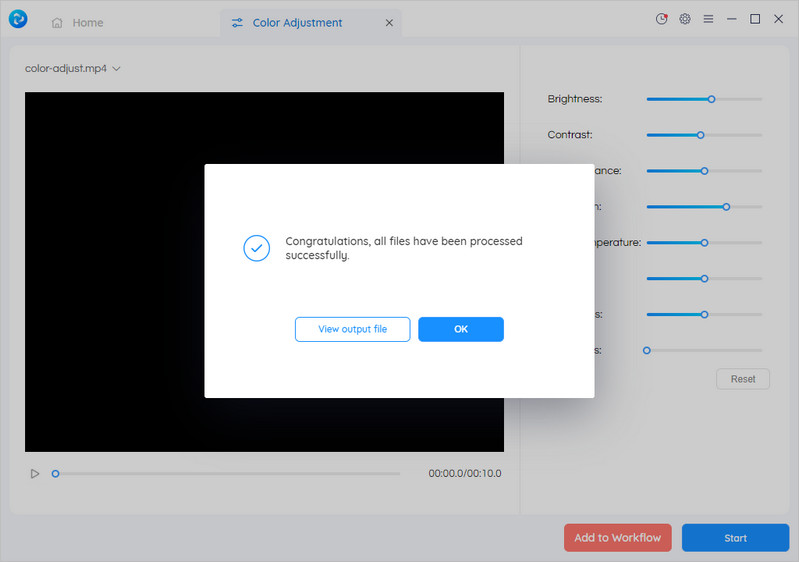Open the task history clock icon
Screen dimensions: 799x562
click(x=661, y=19)
